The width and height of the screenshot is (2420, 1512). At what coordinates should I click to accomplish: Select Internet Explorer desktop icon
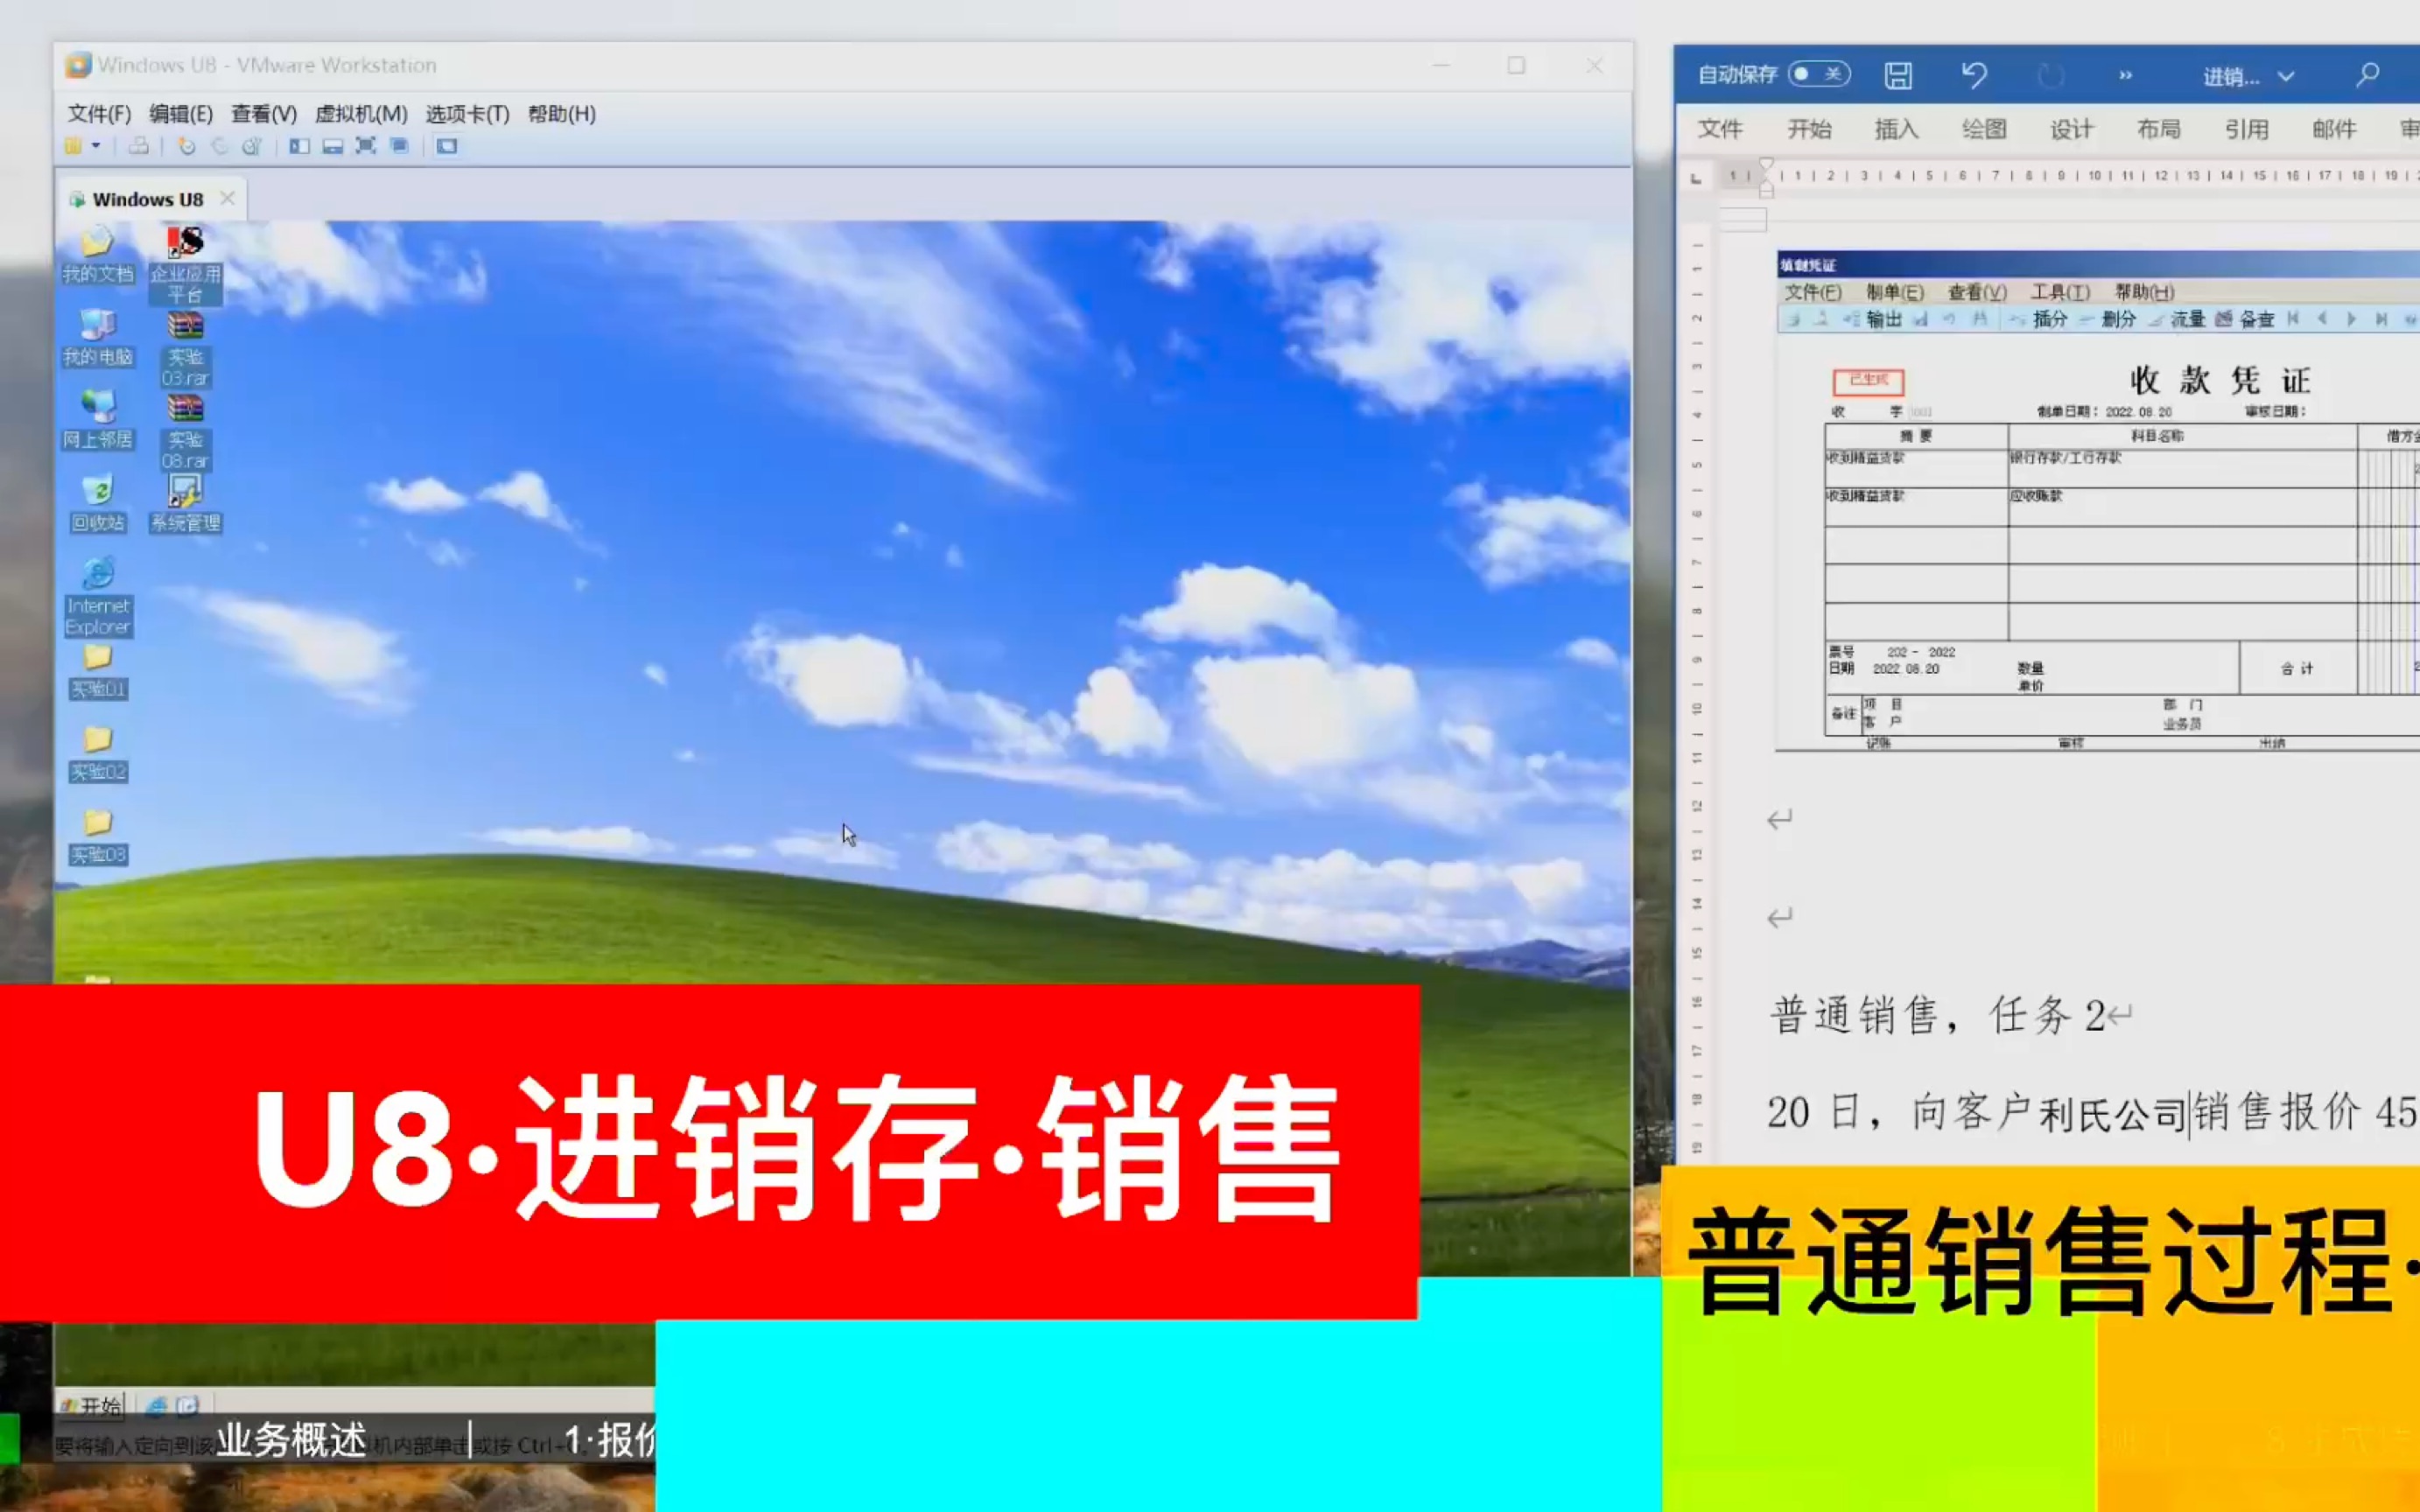[x=98, y=597]
